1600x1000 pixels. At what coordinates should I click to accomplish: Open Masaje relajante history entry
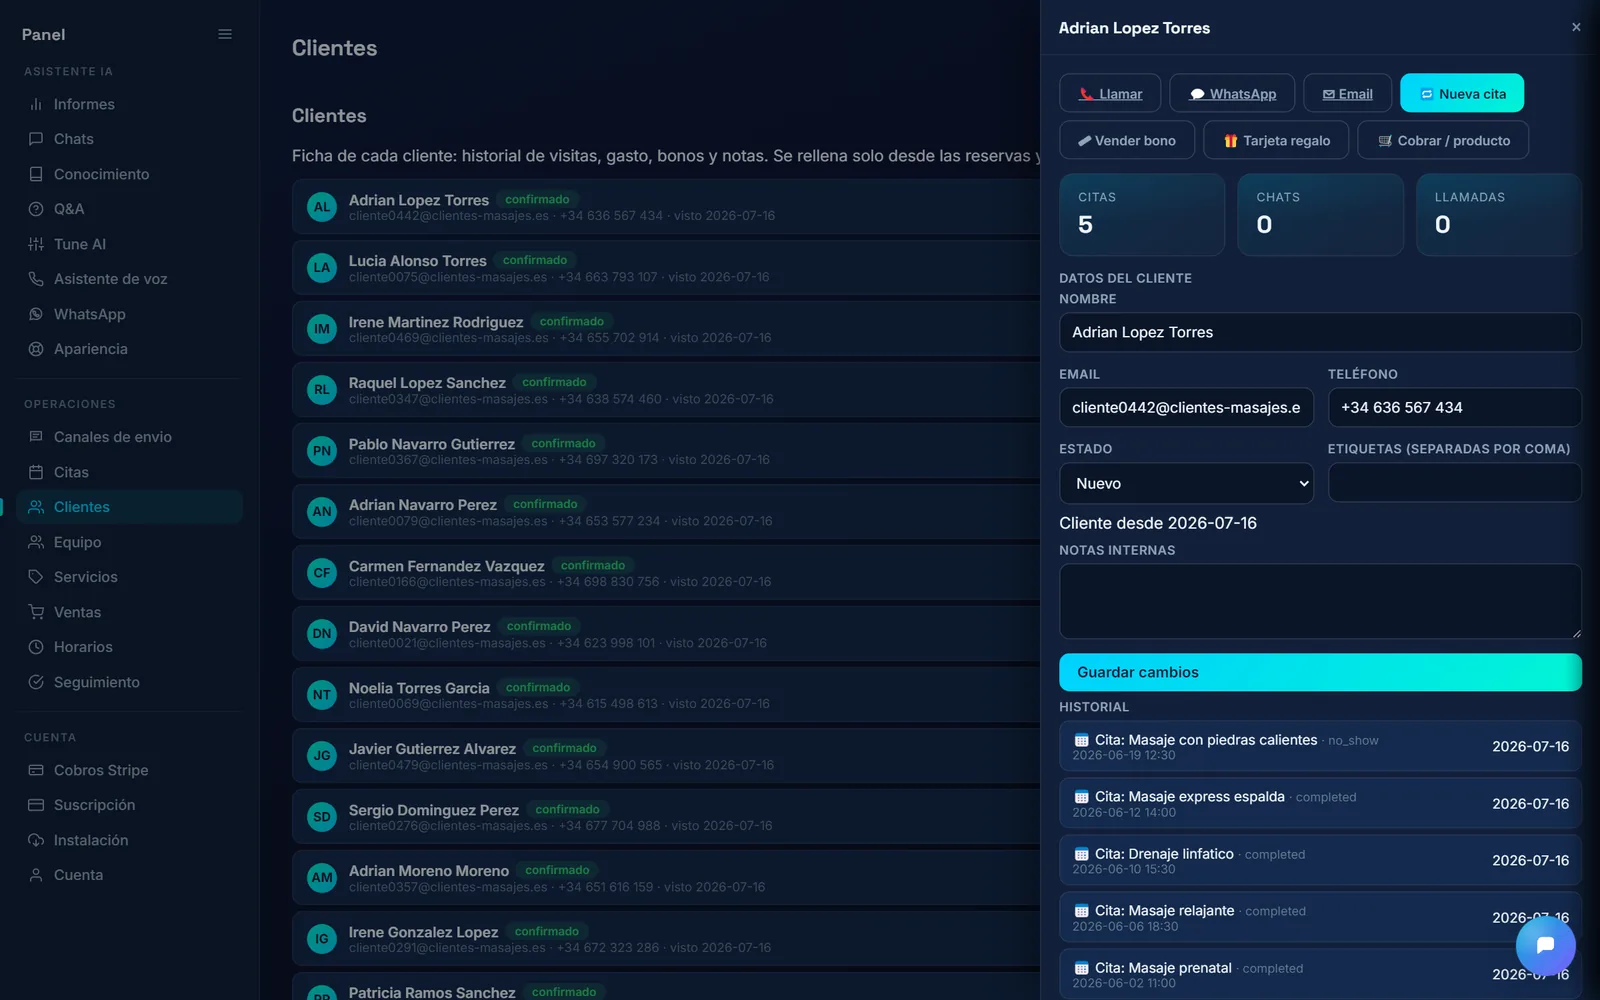tap(1320, 917)
